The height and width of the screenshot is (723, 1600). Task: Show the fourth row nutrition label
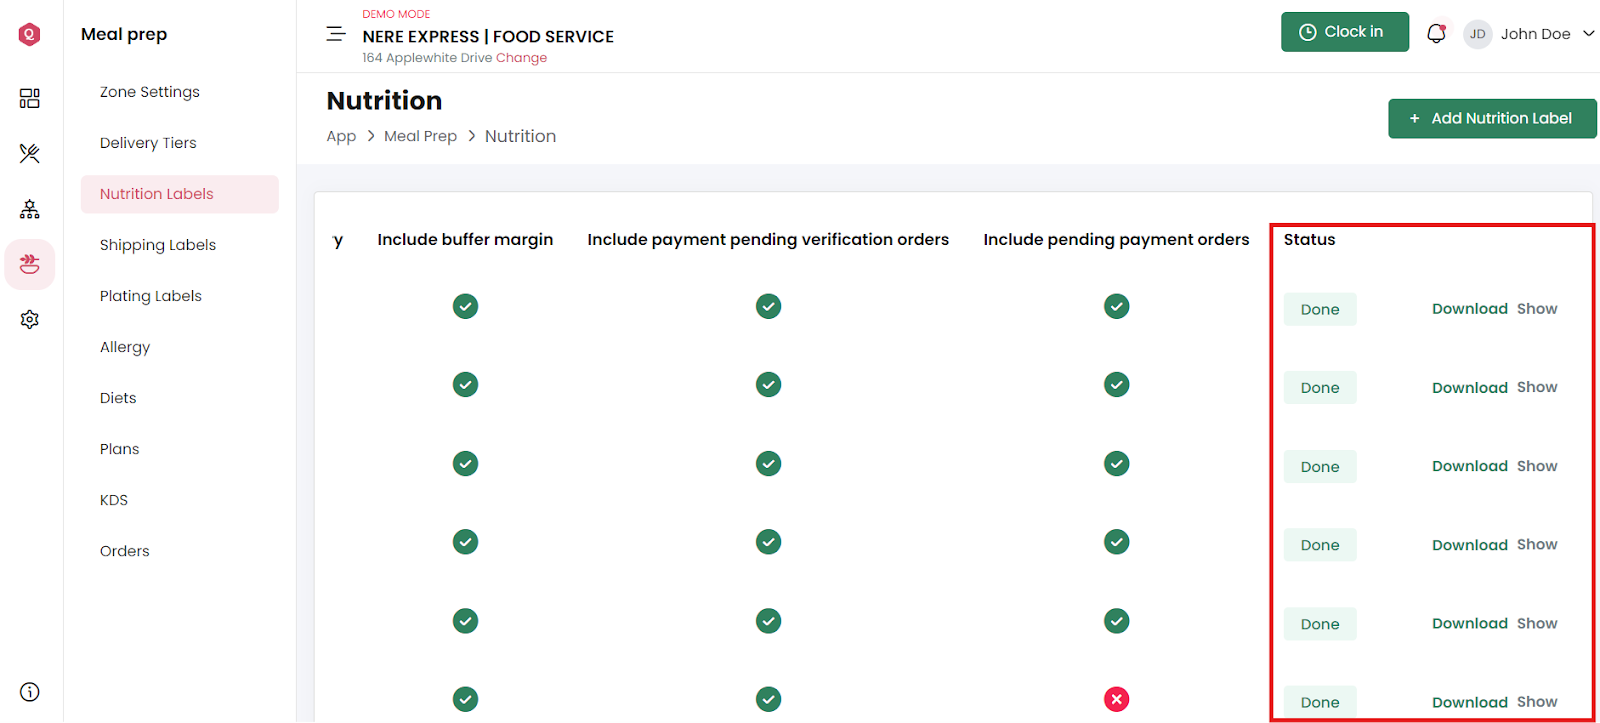[x=1537, y=544]
